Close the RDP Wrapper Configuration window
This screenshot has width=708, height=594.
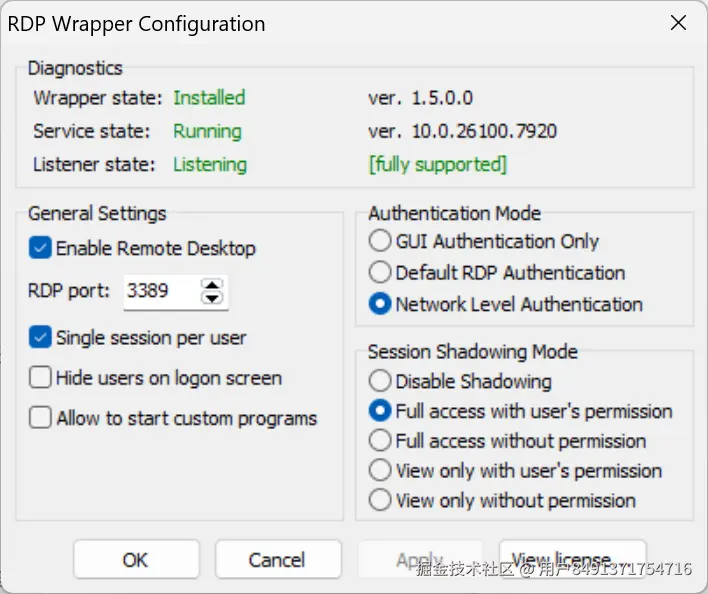pyautogui.click(x=678, y=23)
